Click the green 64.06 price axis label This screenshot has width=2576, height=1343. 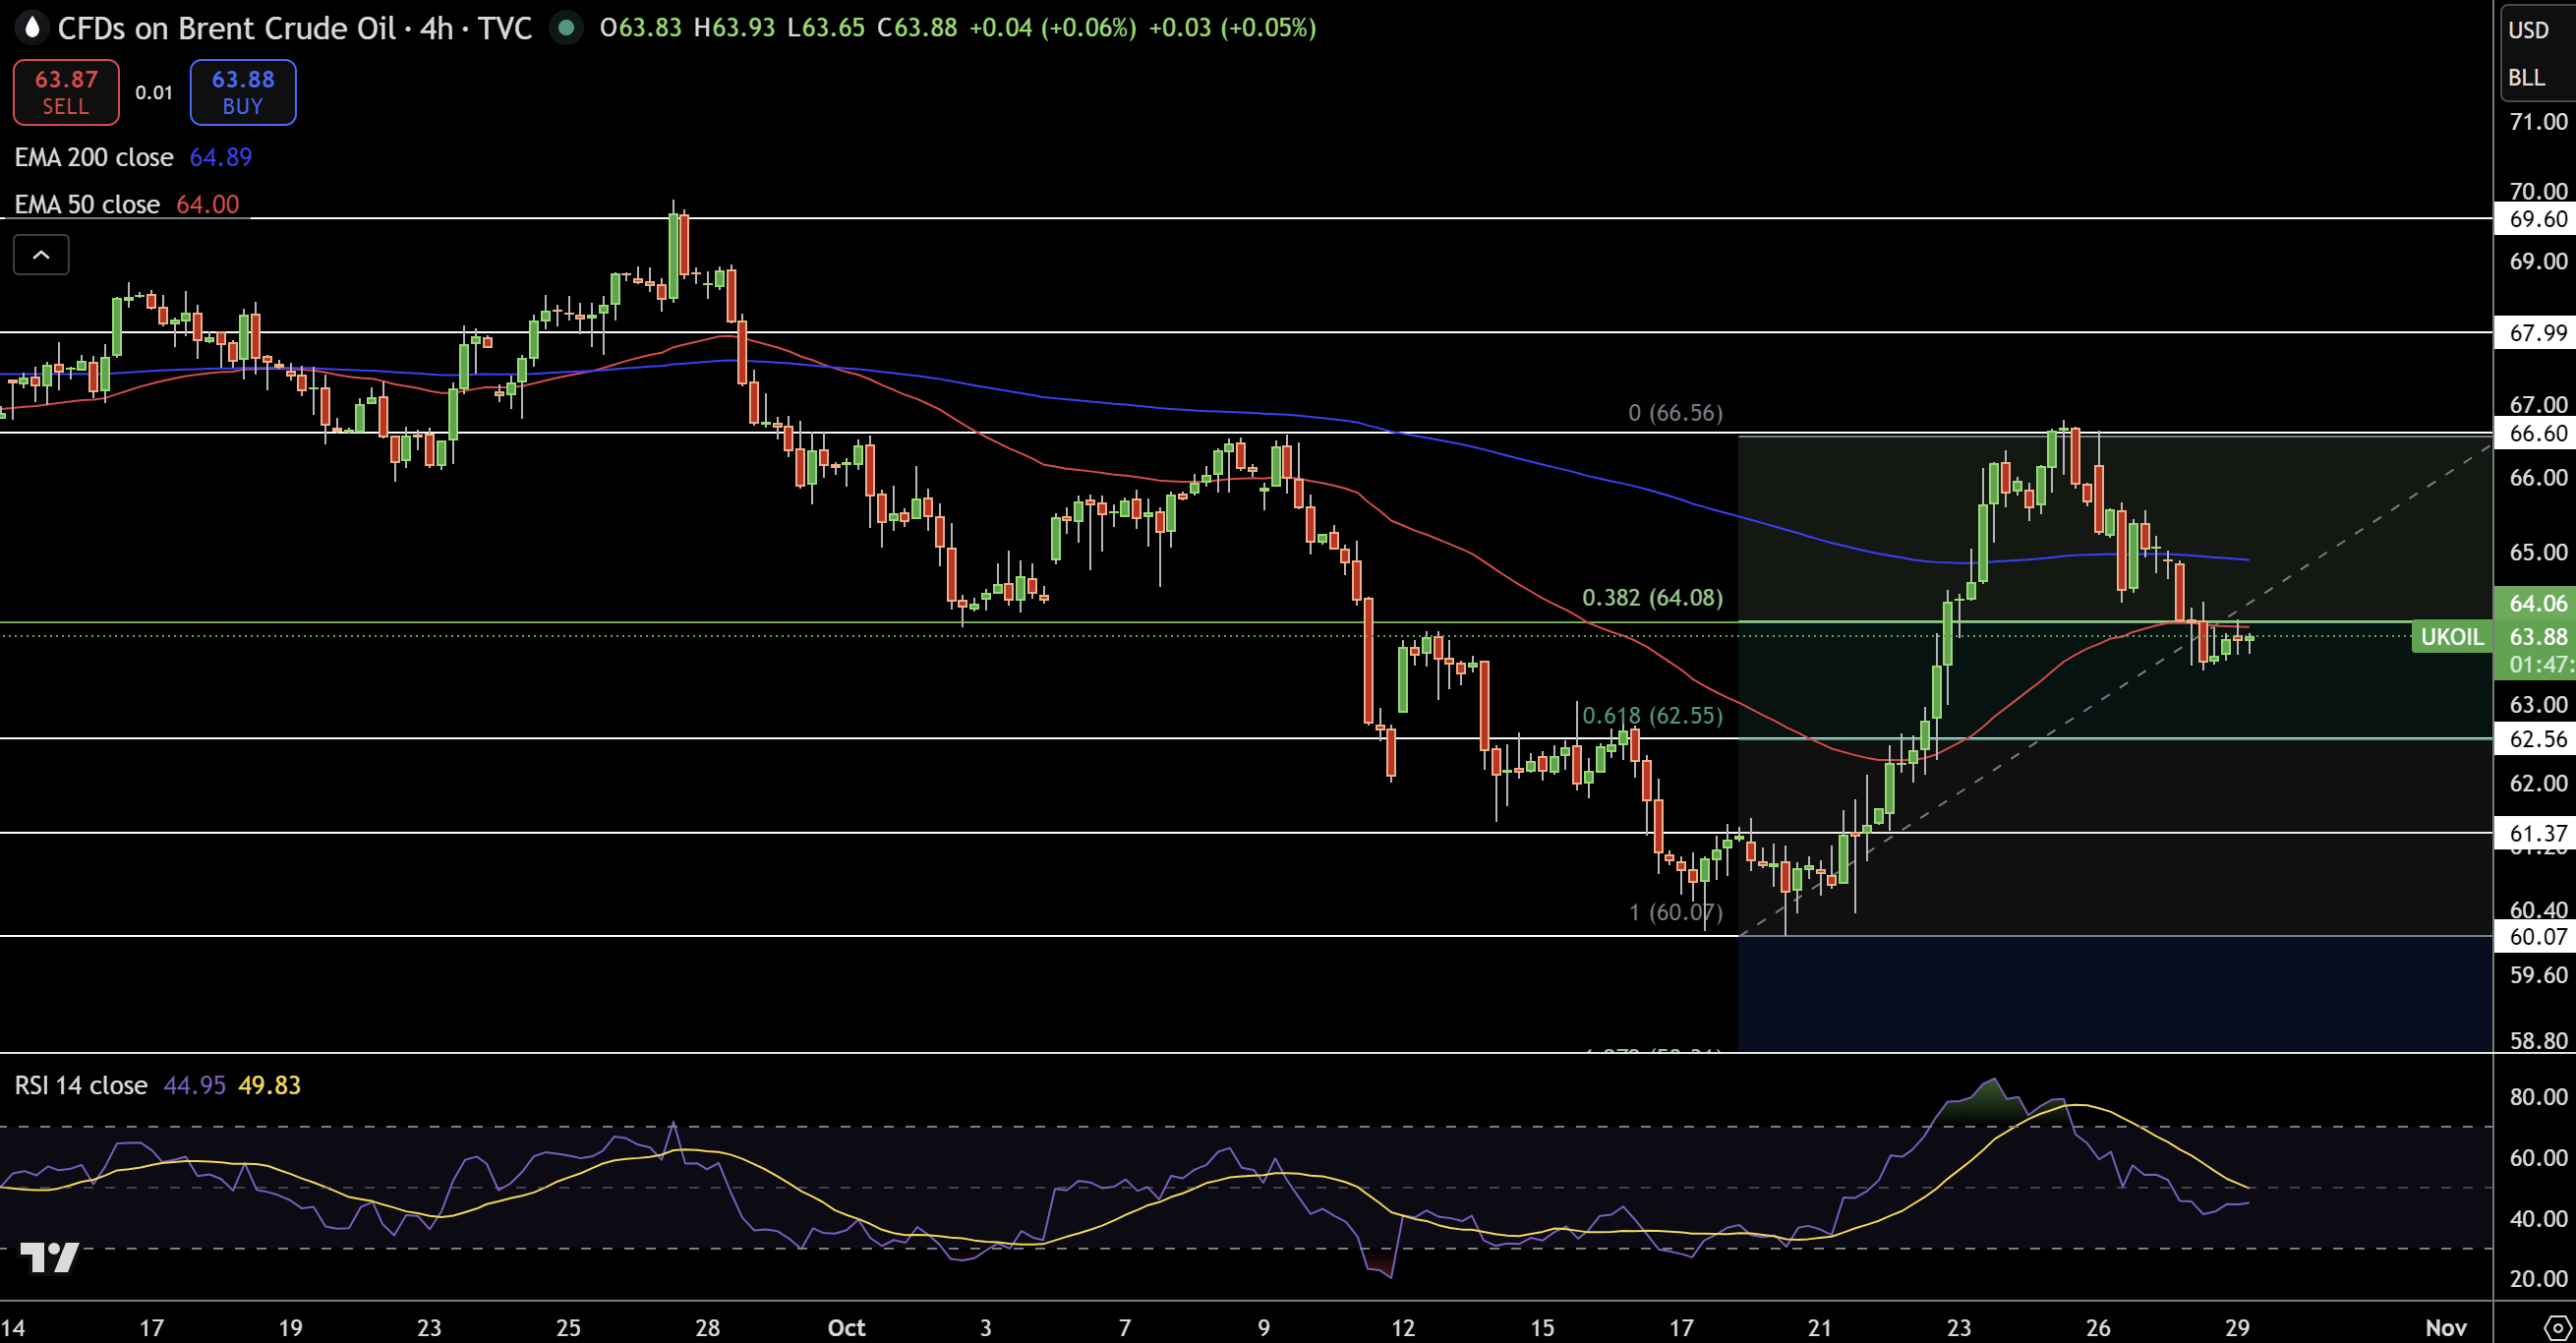pyautogui.click(x=2537, y=603)
